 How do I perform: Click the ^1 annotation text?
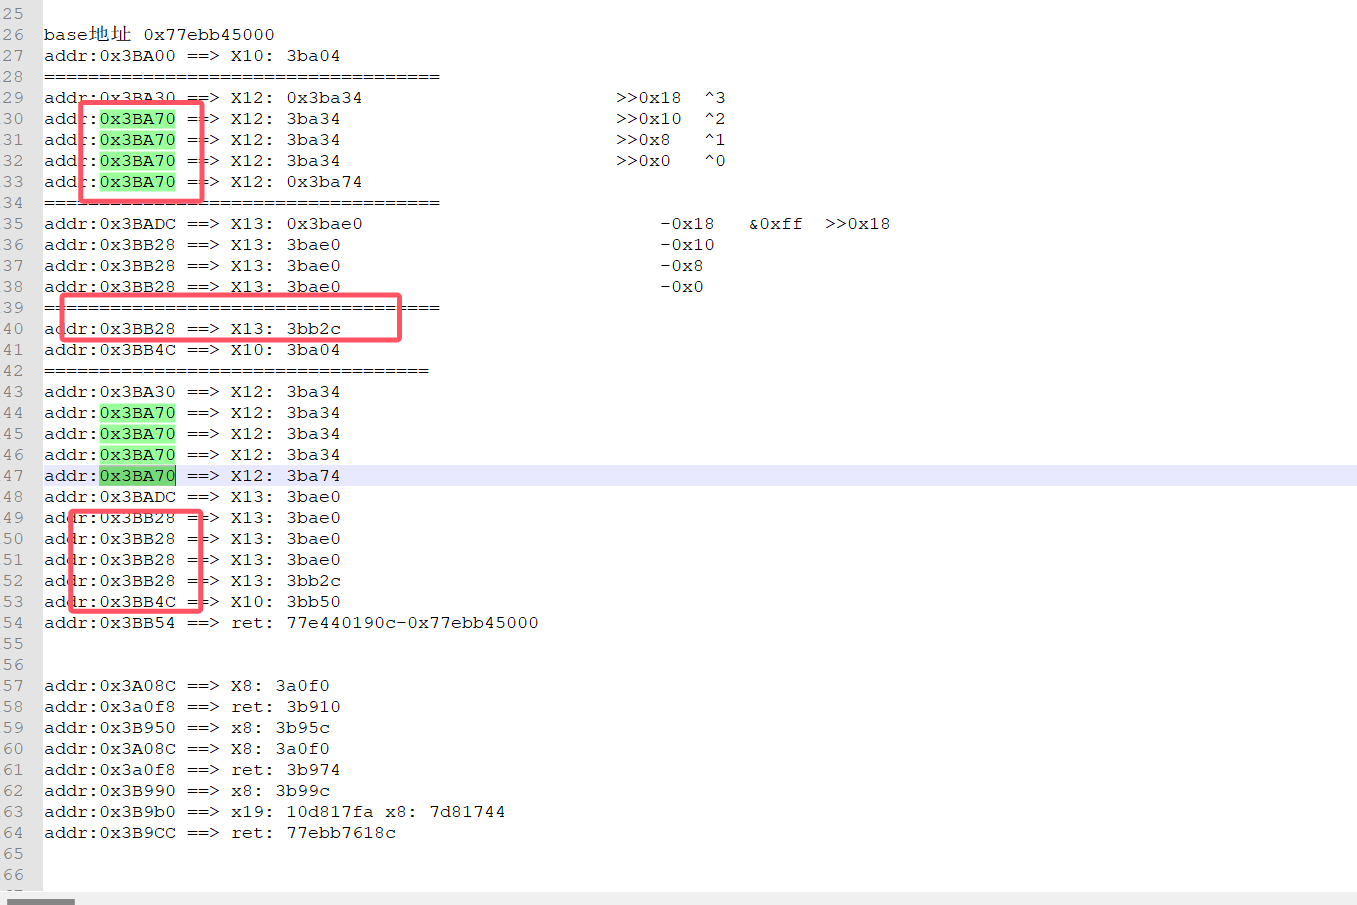715,140
